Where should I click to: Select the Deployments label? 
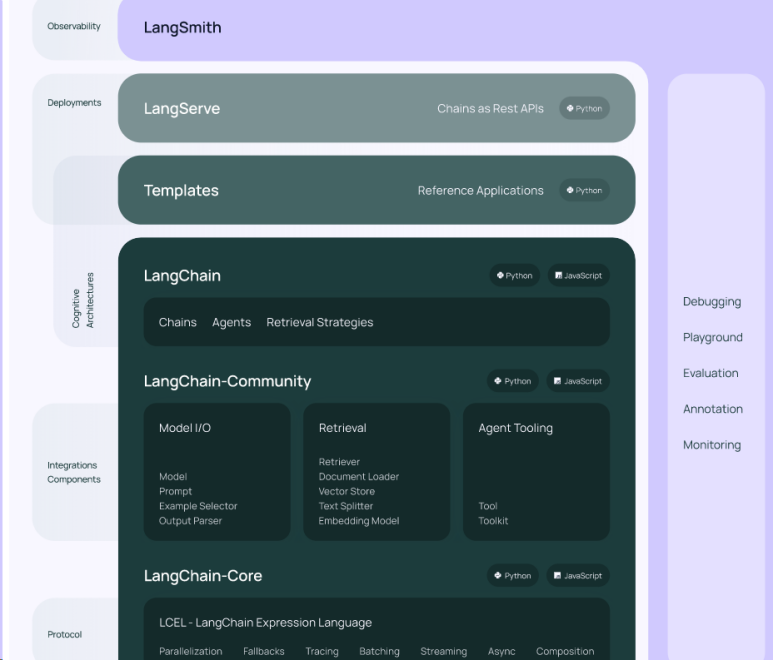tap(74, 103)
